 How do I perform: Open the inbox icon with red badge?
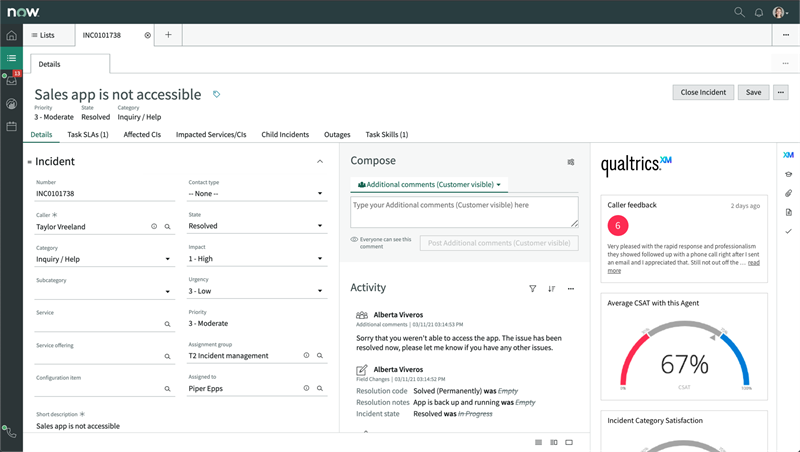pos(11,81)
